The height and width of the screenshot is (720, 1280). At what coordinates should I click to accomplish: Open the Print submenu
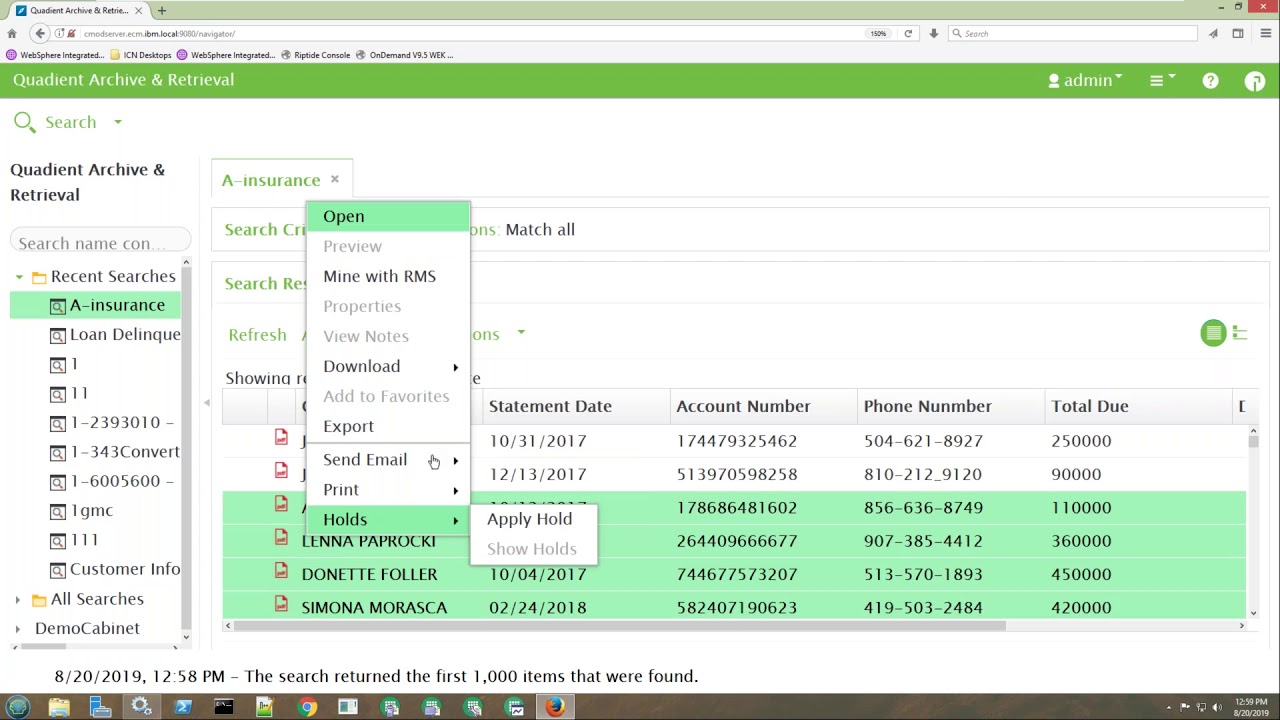coord(388,490)
